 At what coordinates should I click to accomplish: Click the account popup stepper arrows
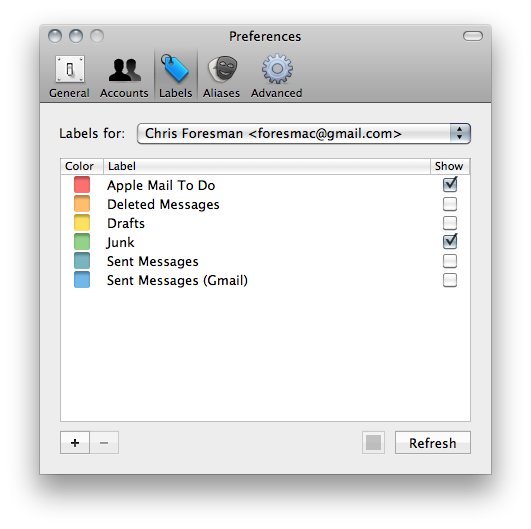coord(460,133)
